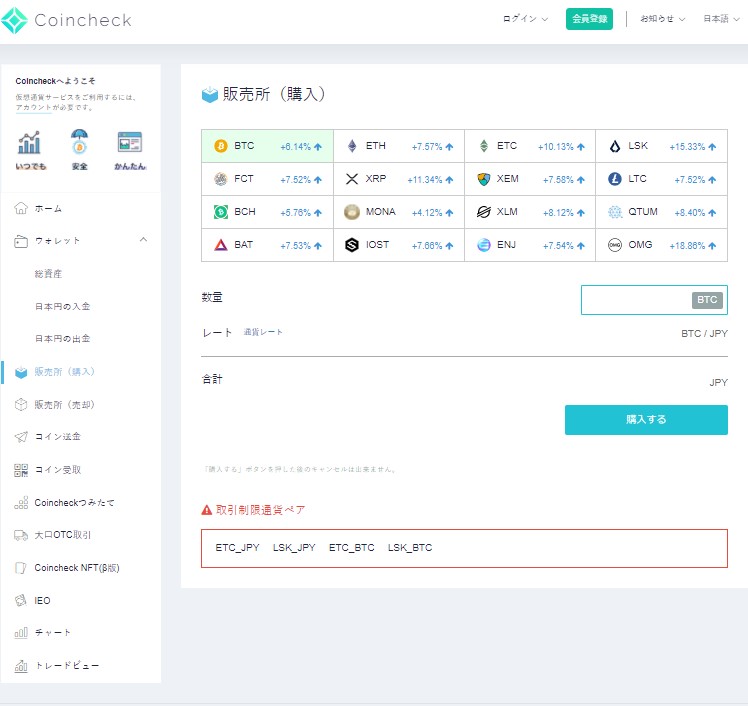Open 総資産 in sidebar
The width and height of the screenshot is (748, 706).
click(x=48, y=274)
